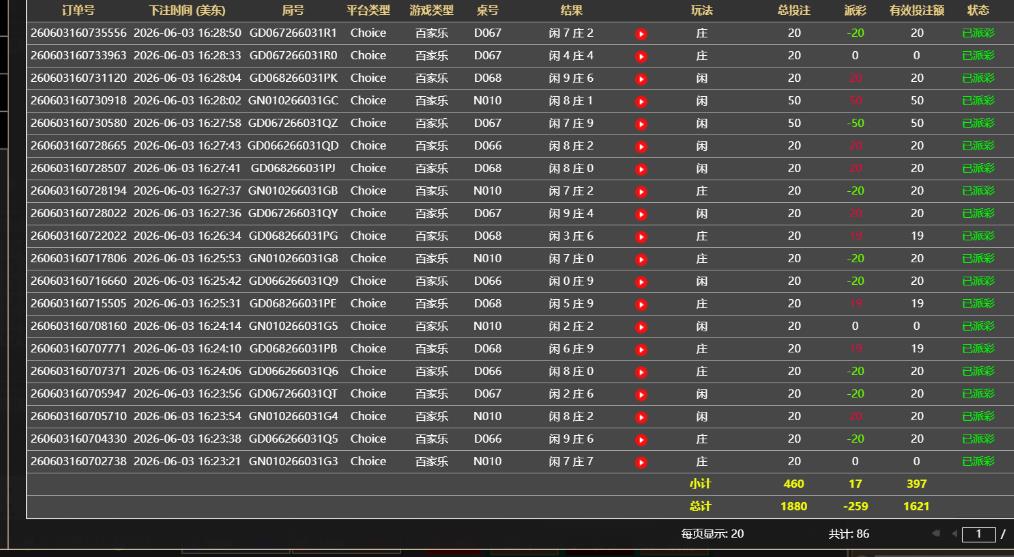Click the 桌号 column header
The height and width of the screenshot is (557, 1014).
[x=487, y=10]
